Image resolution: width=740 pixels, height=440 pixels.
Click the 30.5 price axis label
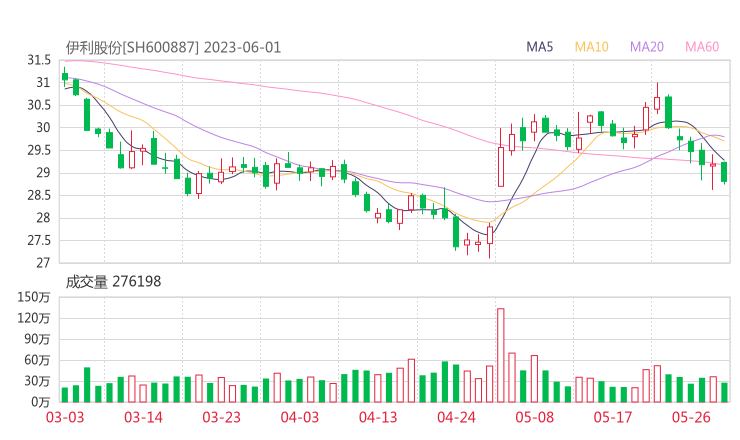pyautogui.click(x=39, y=105)
